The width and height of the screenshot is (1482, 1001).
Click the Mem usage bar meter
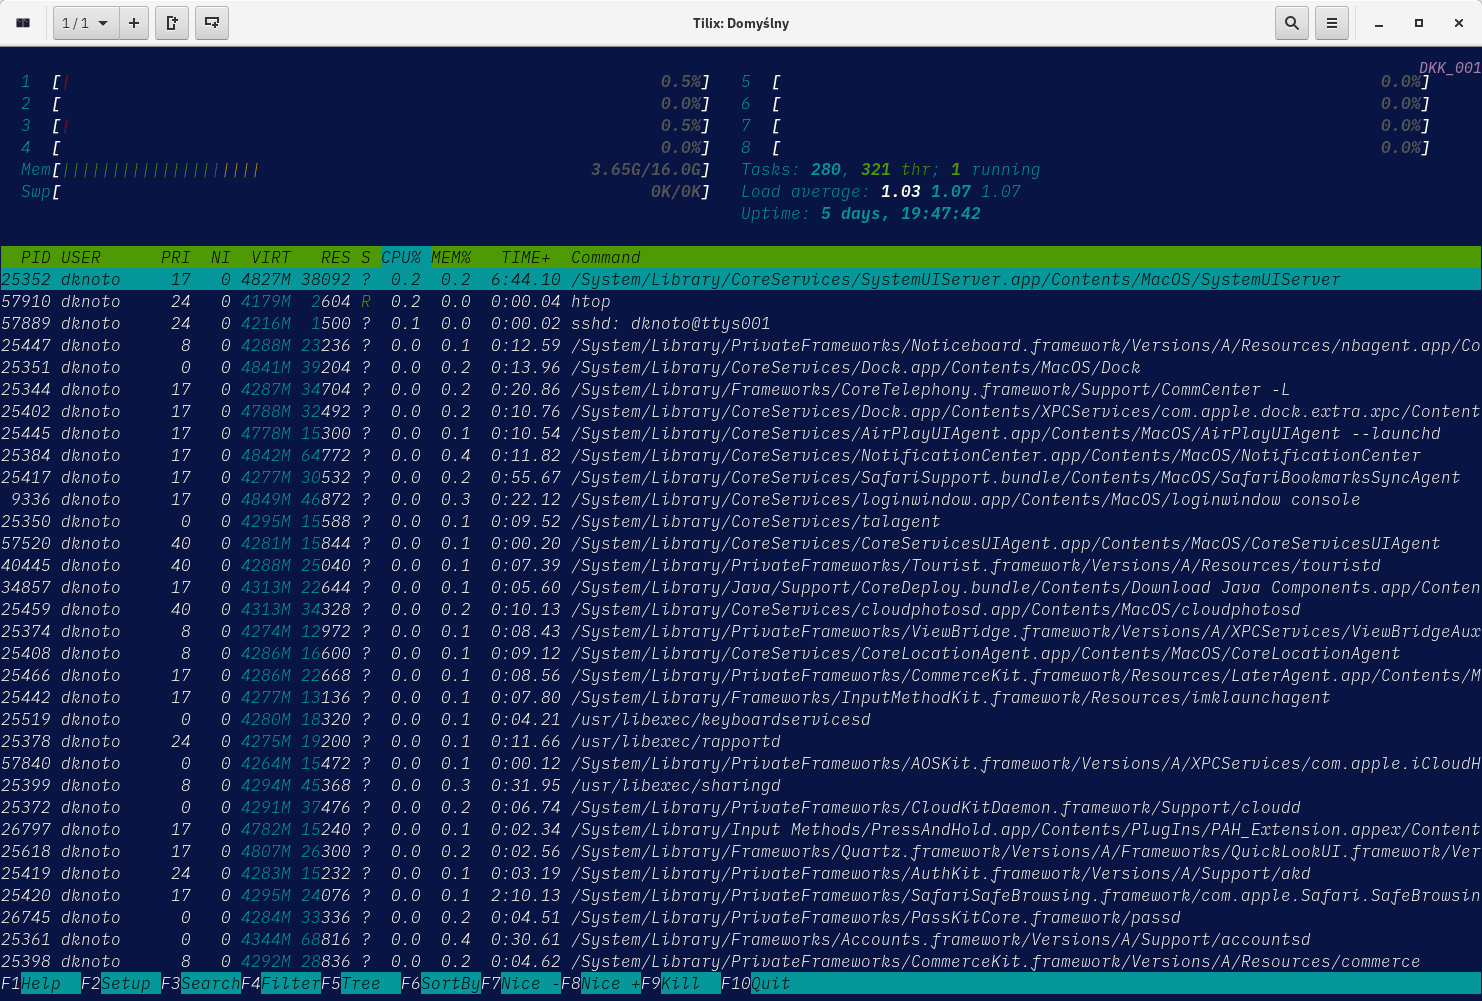click(366, 169)
